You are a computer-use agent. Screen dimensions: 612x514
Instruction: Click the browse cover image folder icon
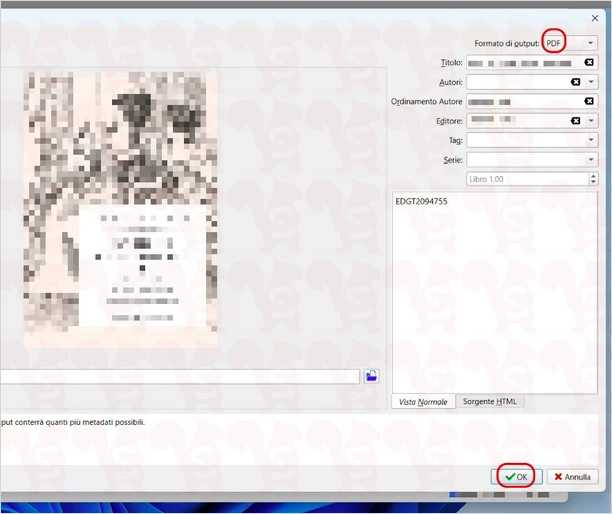click(371, 376)
